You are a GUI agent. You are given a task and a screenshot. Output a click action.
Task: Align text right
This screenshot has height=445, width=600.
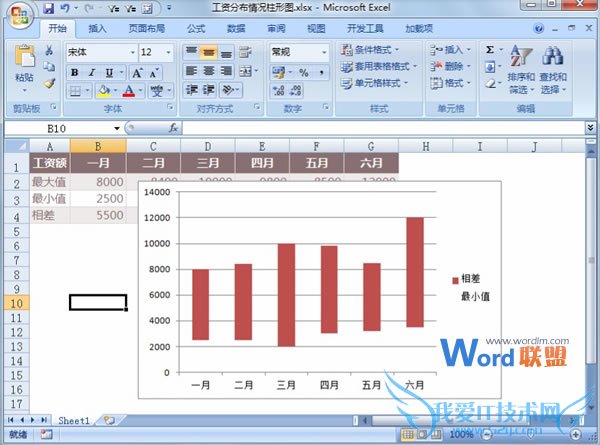[226, 71]
